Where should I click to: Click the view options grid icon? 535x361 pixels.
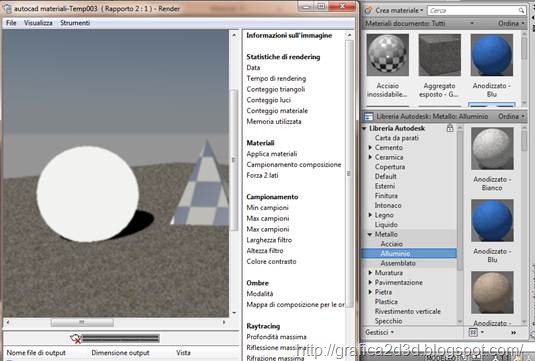click(x=473, y=332)
